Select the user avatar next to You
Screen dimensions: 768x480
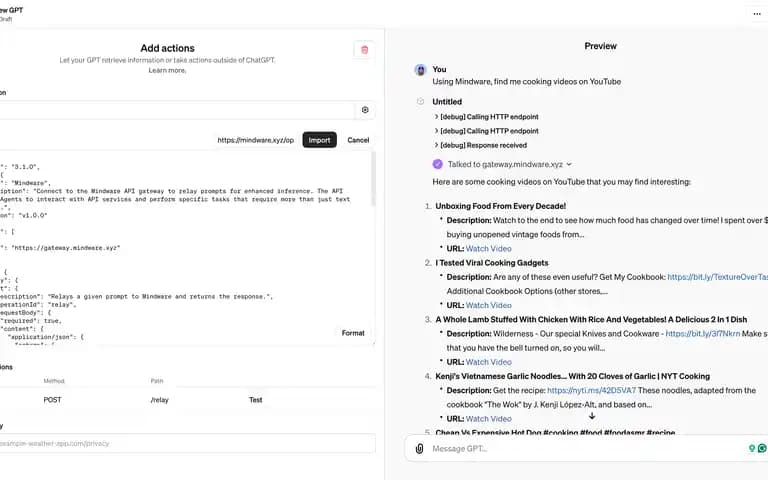420,70
